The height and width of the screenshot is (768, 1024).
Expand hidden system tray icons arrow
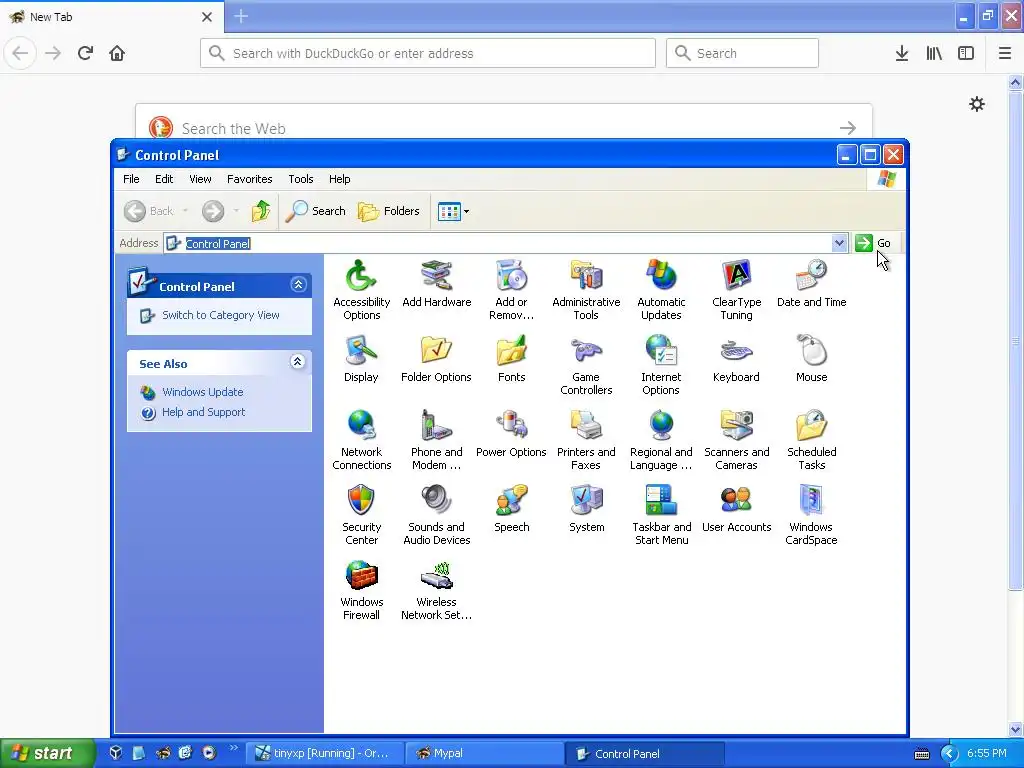(949, 754)
